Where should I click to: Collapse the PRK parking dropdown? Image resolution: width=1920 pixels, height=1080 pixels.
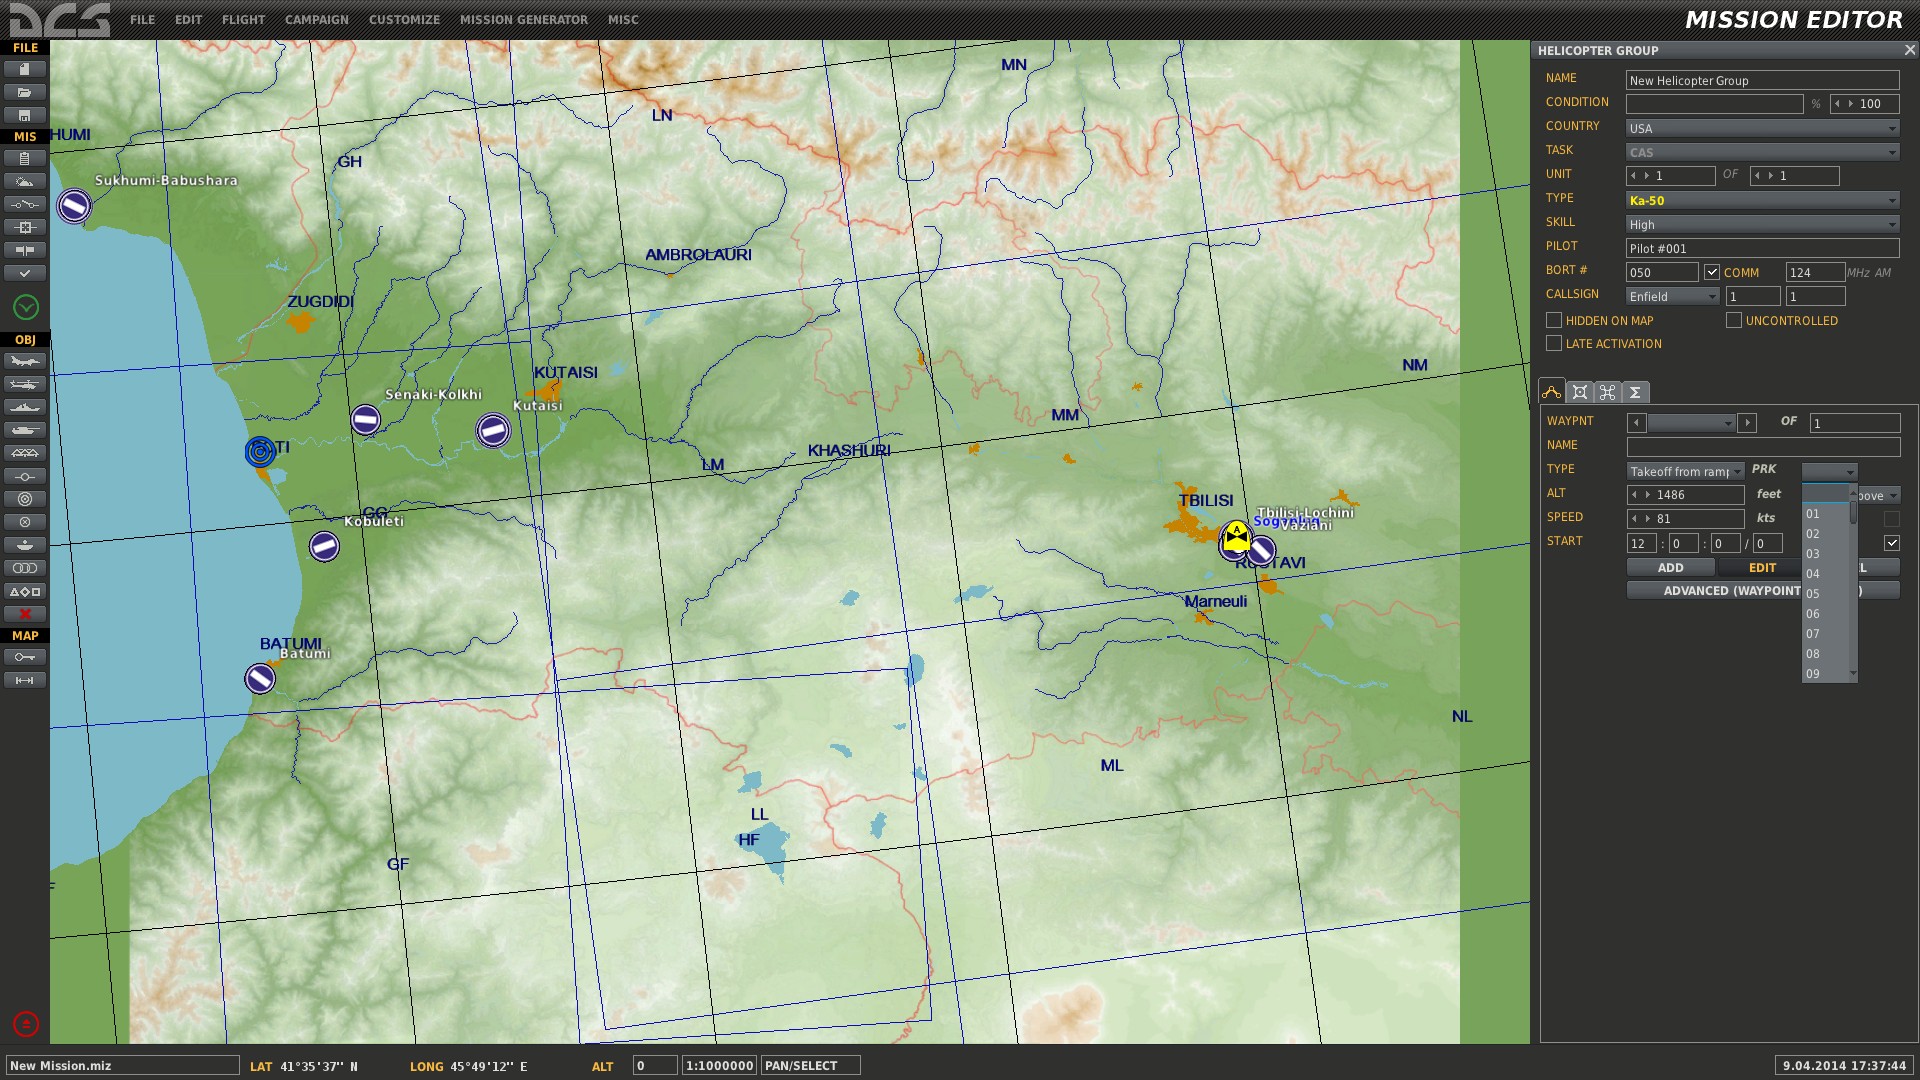click(x=1829, y=471)
